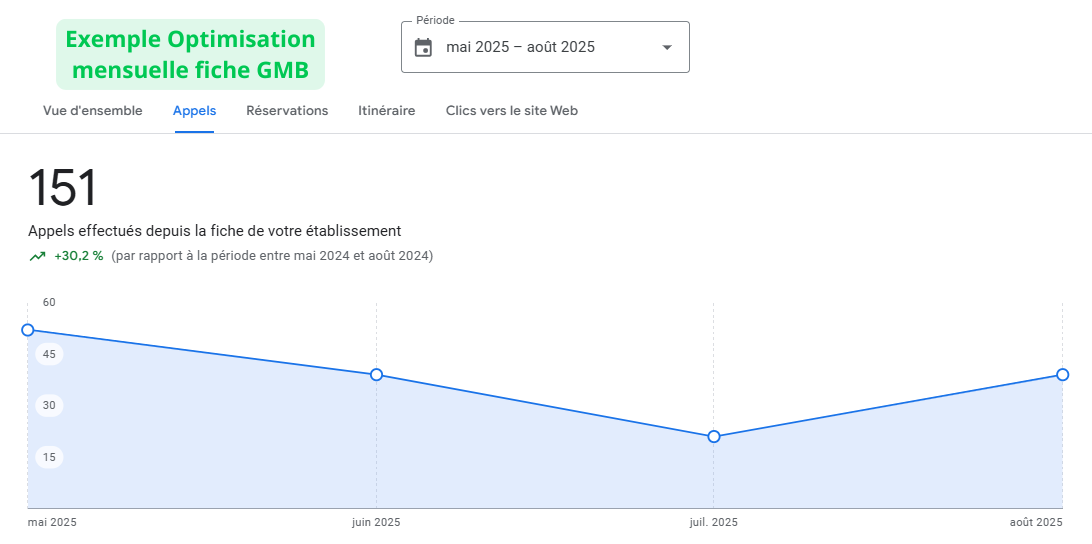
Task: Open the Clics vers le site Web tab
Action: [511, 111]
